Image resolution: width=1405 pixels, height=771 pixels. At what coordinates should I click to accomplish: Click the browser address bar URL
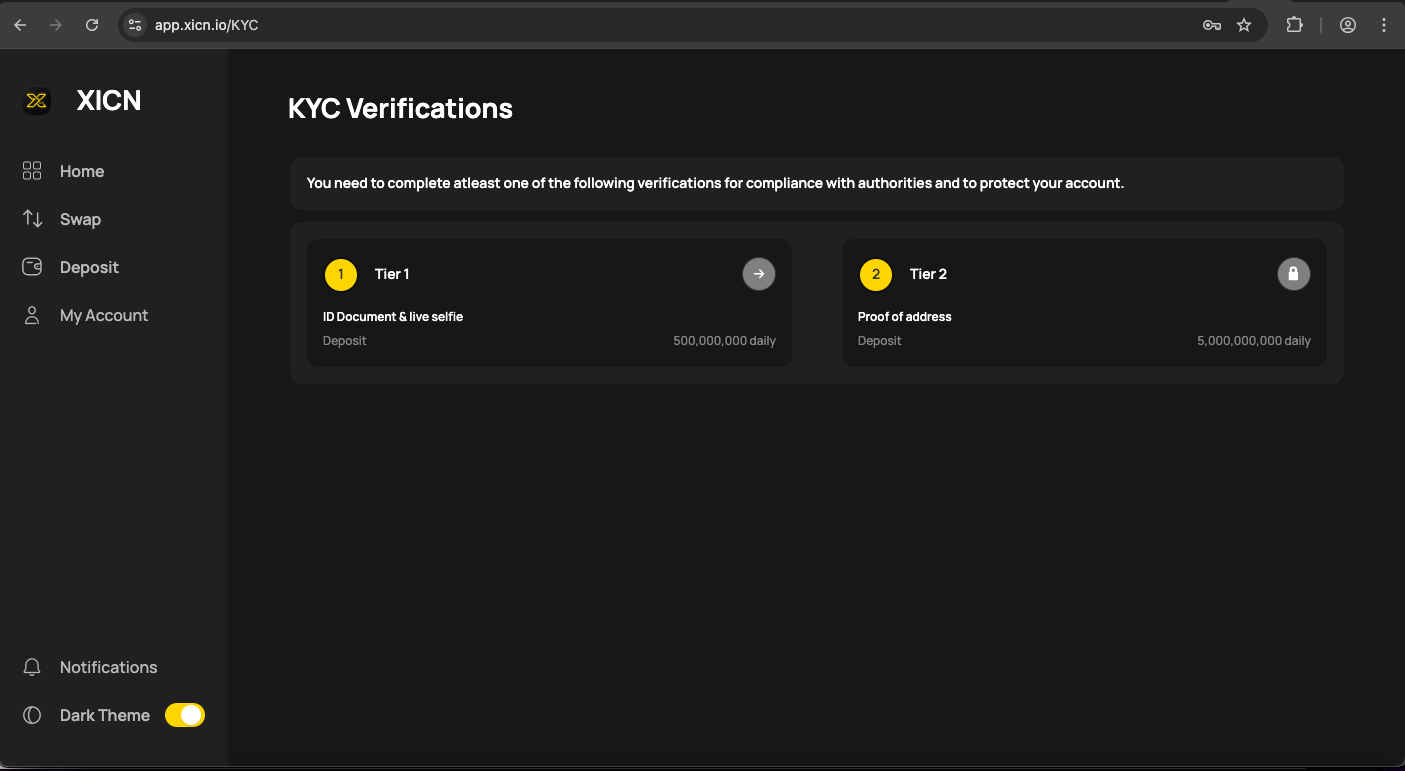206,25
